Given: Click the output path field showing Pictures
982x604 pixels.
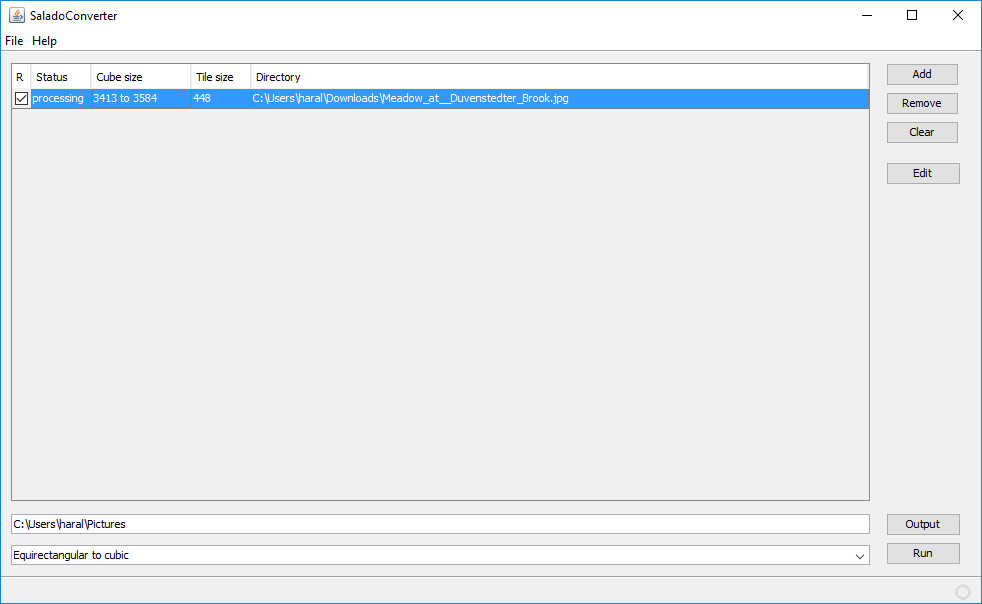Looking at the screenshot, I should [x=440, y=524].
